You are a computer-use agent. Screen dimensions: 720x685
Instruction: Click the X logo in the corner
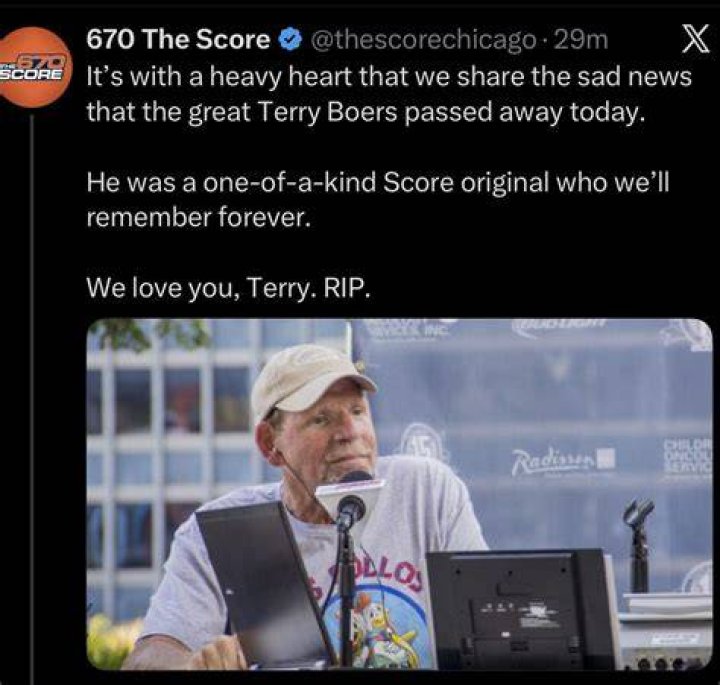click(x=695, y=39)
